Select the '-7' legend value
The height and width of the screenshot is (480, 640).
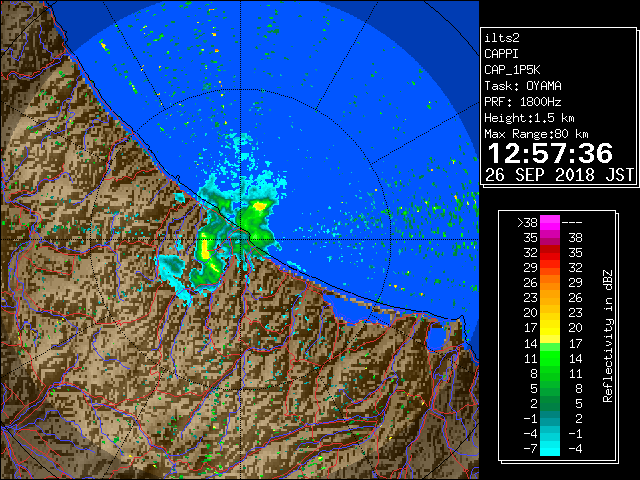tap(530, 449)
